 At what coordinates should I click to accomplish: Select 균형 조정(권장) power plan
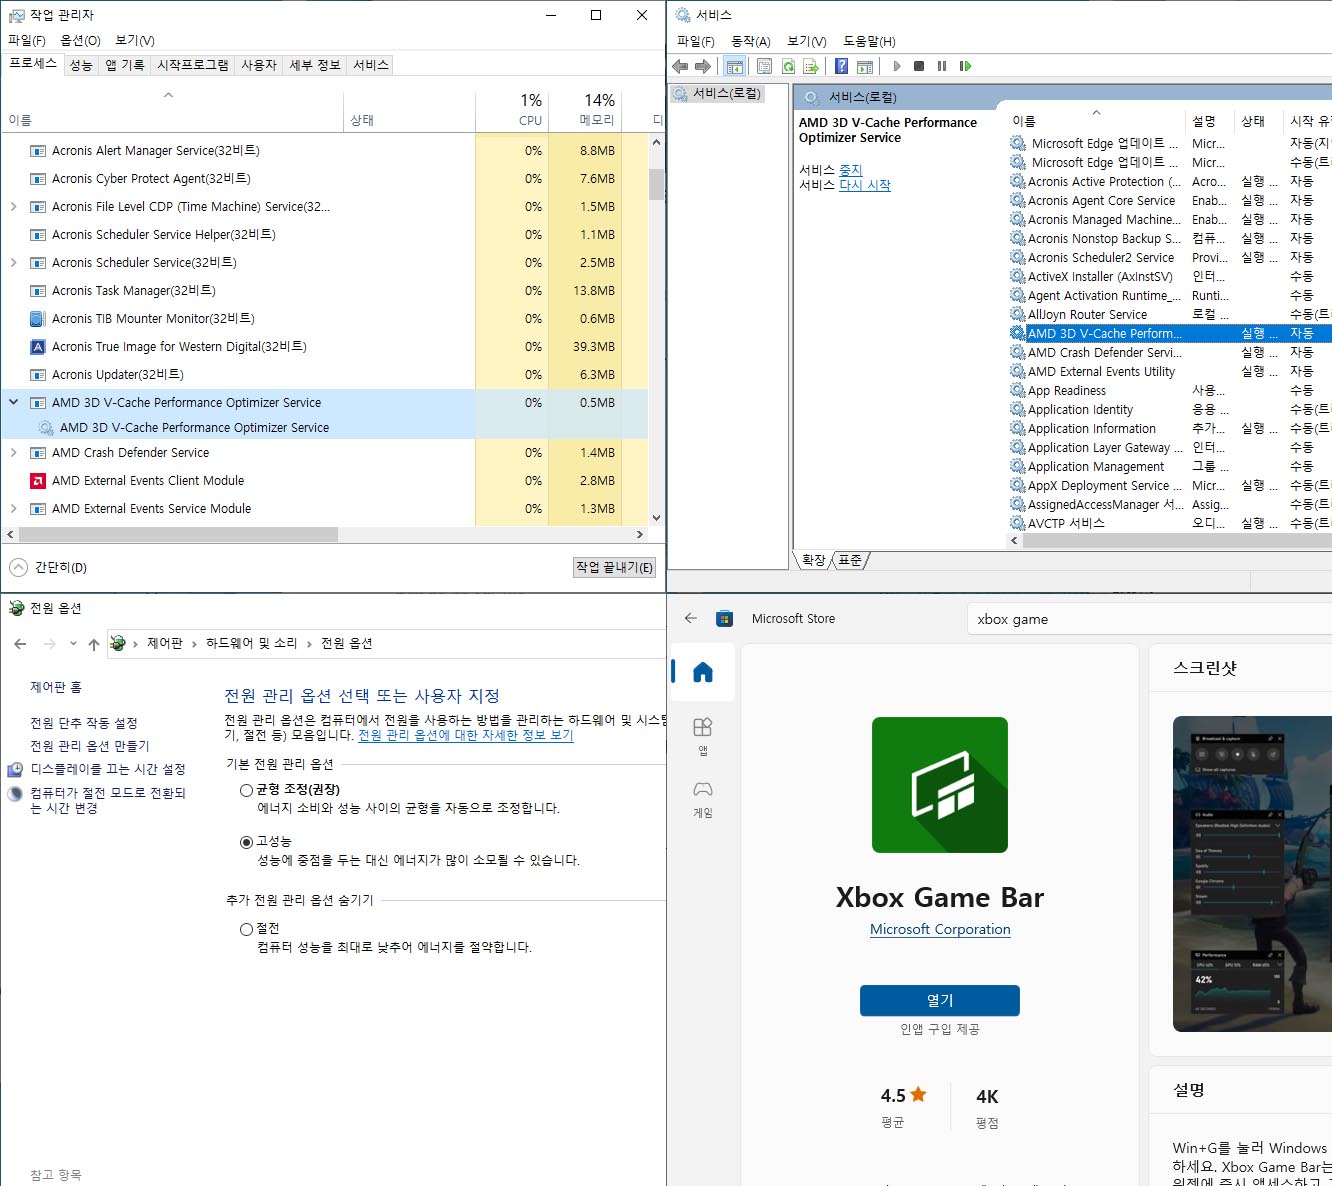point(246,790)
